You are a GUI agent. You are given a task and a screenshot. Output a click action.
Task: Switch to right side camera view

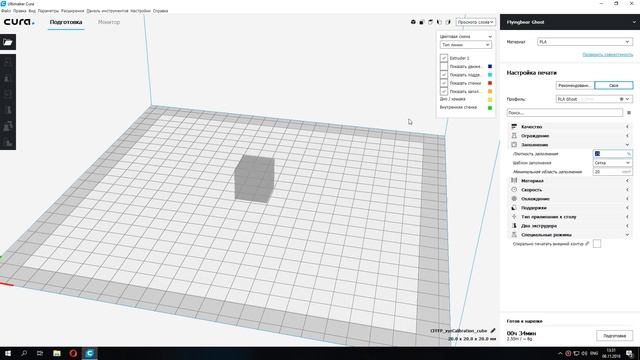[448, 22]
